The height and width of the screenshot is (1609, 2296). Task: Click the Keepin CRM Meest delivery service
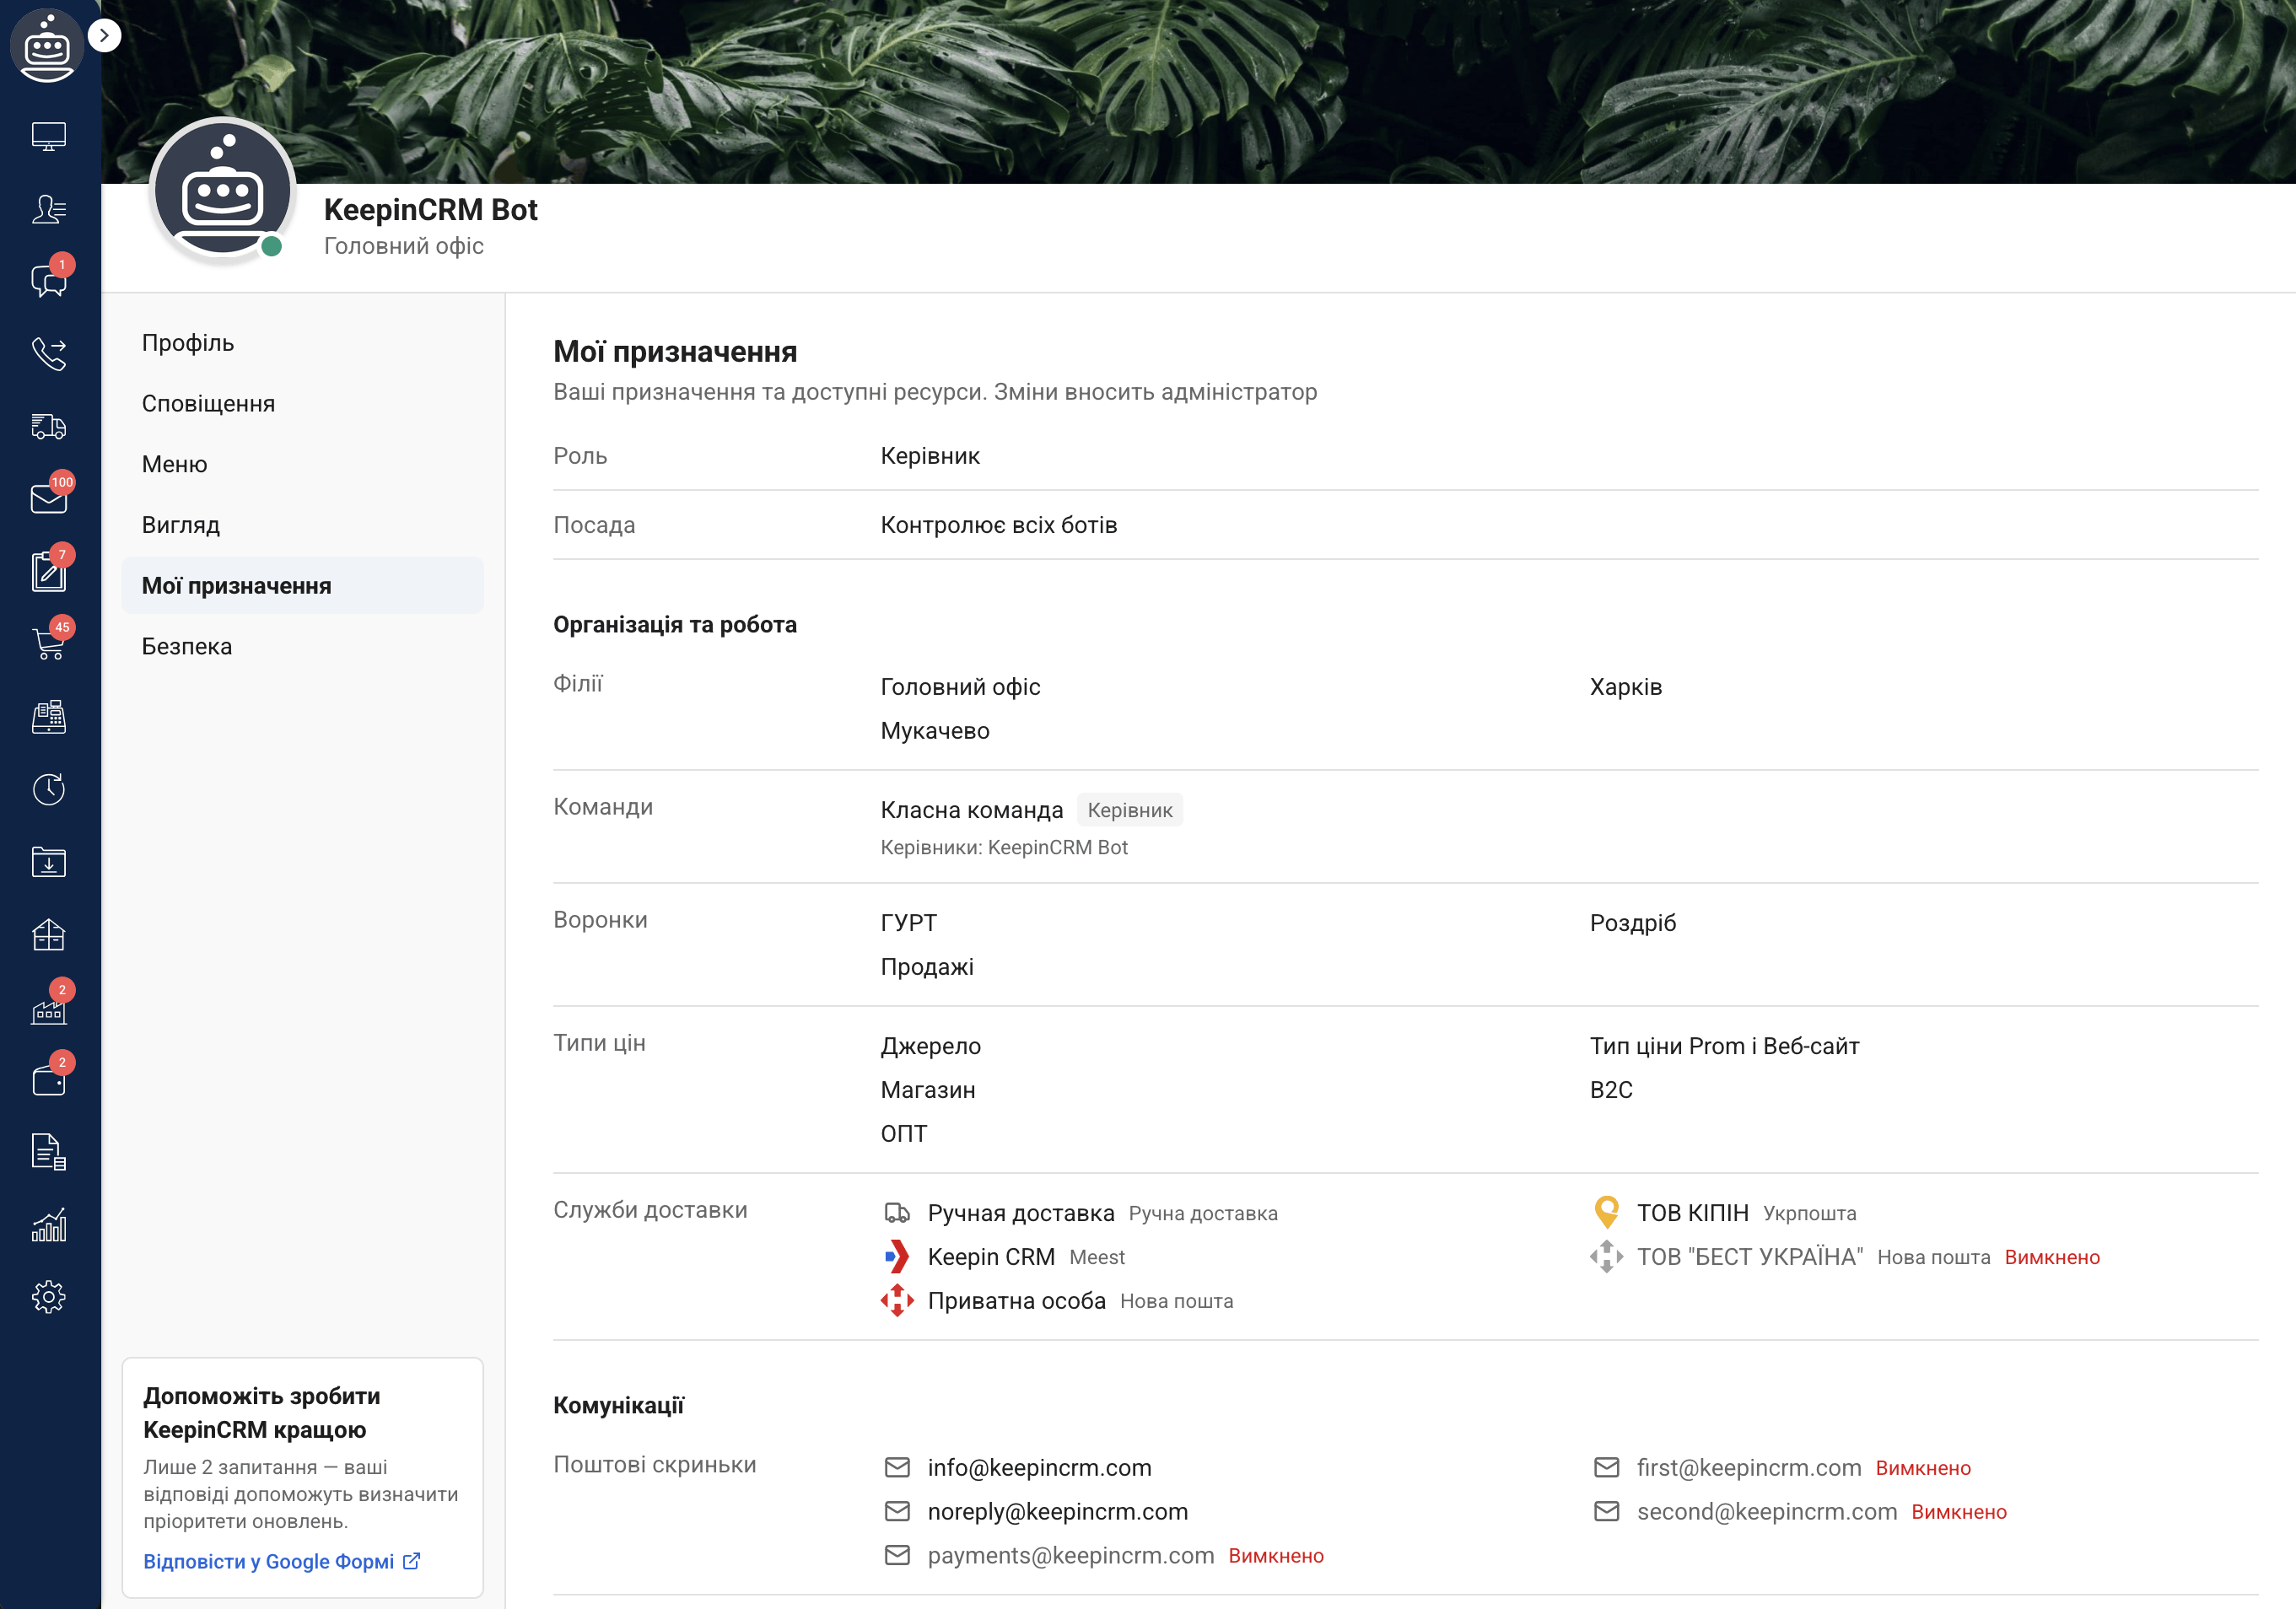coord(1004,1257)
